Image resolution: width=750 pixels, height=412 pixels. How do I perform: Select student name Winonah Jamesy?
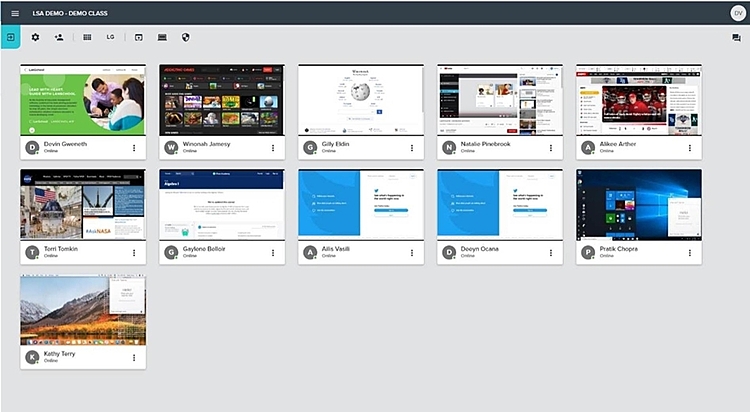tap(207, 144)
